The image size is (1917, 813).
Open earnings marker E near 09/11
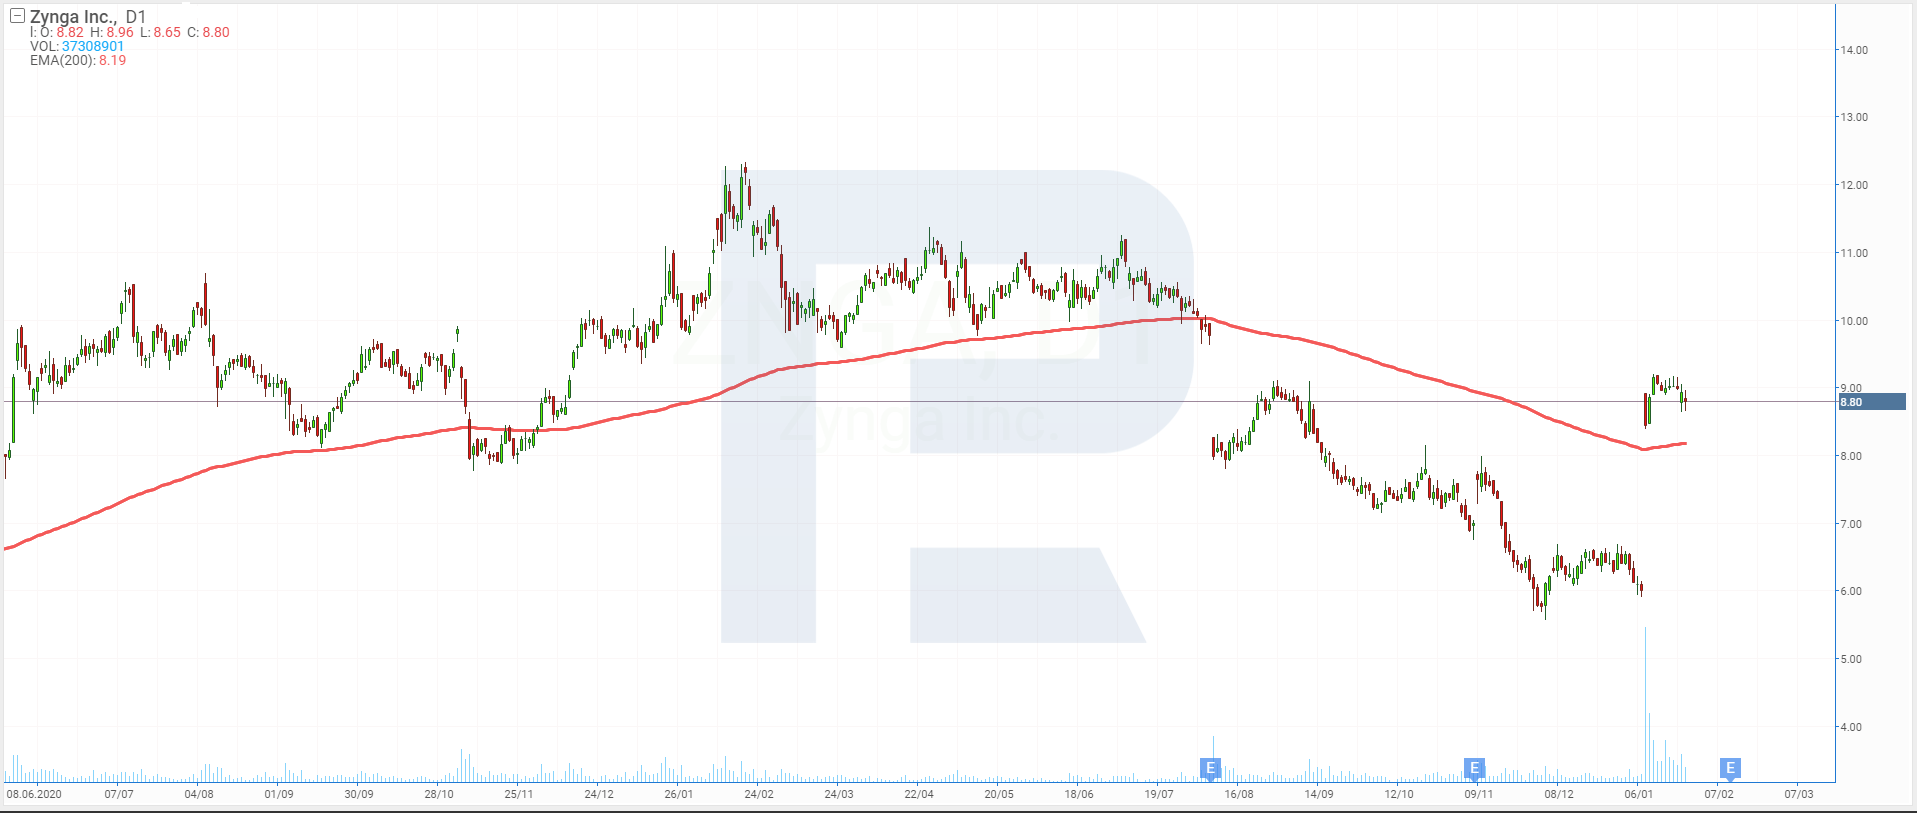pos(1474,768)
